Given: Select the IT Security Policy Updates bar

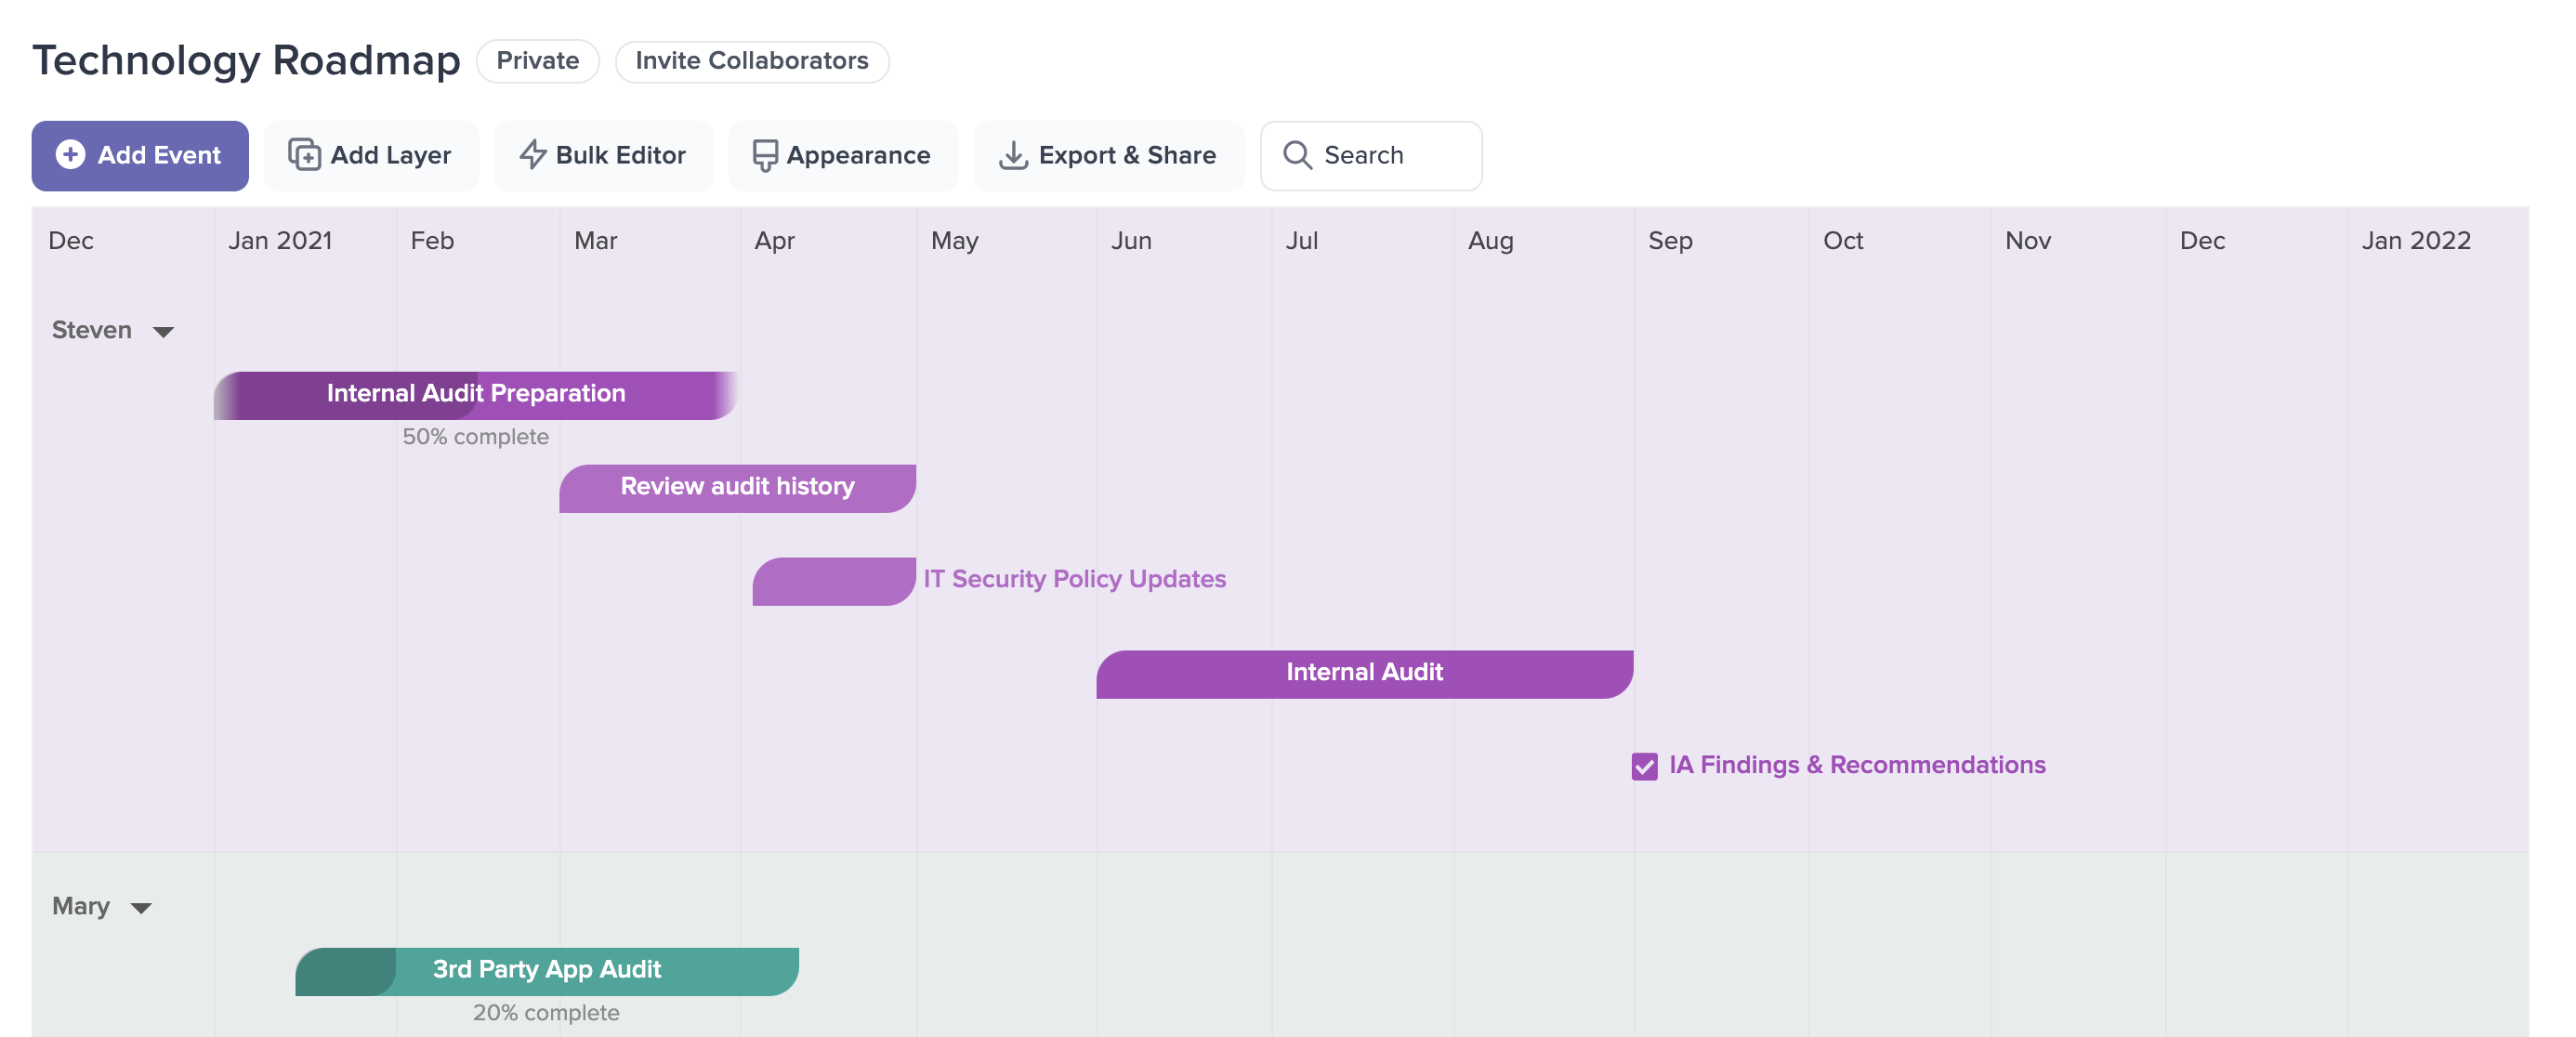Looking at the screenshot, I should point(834,581).
